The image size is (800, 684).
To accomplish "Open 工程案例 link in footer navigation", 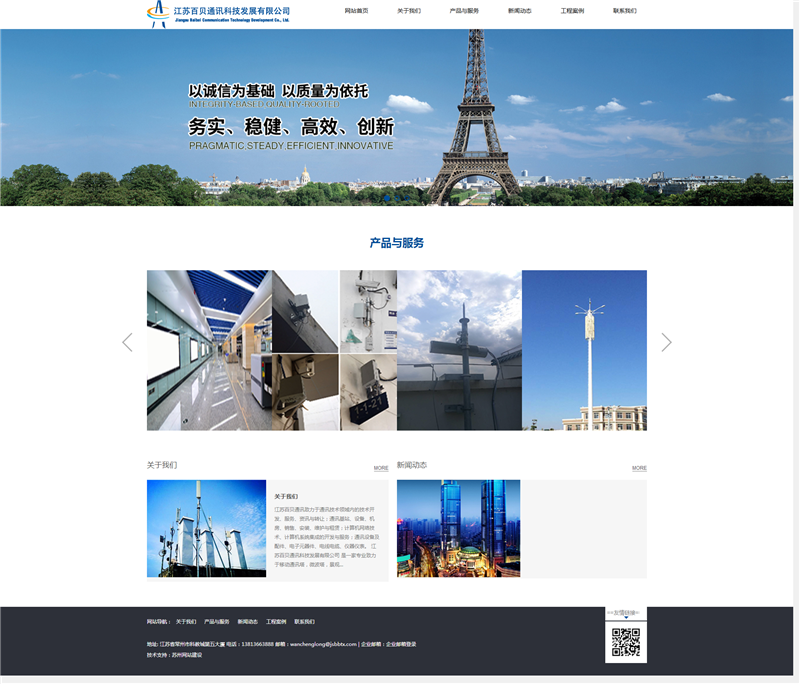I will 276,622.
